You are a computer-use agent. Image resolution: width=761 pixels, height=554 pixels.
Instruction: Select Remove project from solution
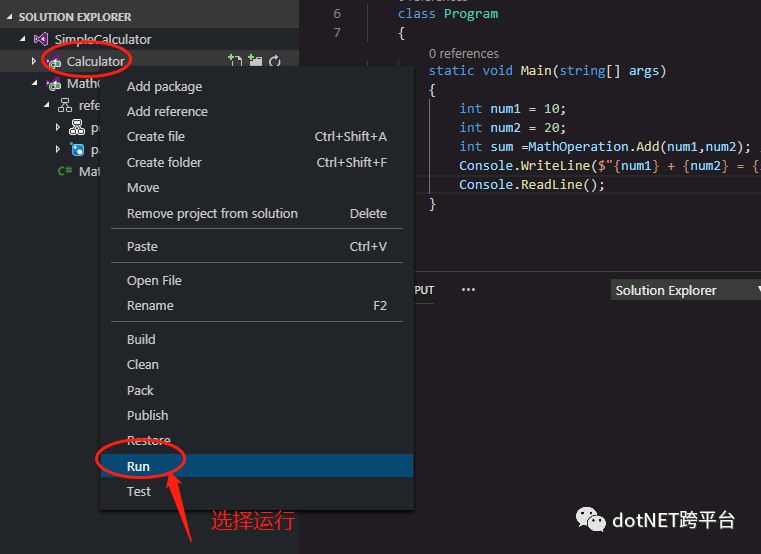(x=257, y=214)
